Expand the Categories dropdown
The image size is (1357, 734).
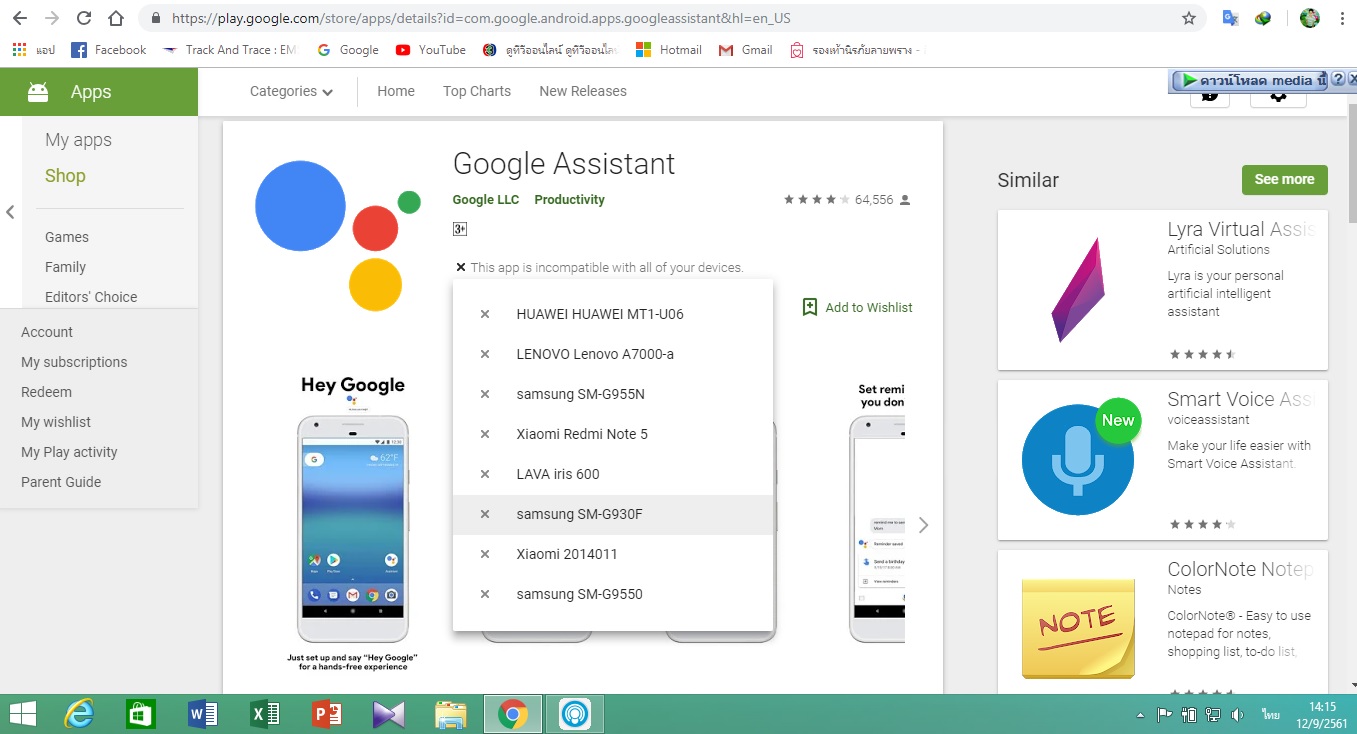(x=291, y=91)
